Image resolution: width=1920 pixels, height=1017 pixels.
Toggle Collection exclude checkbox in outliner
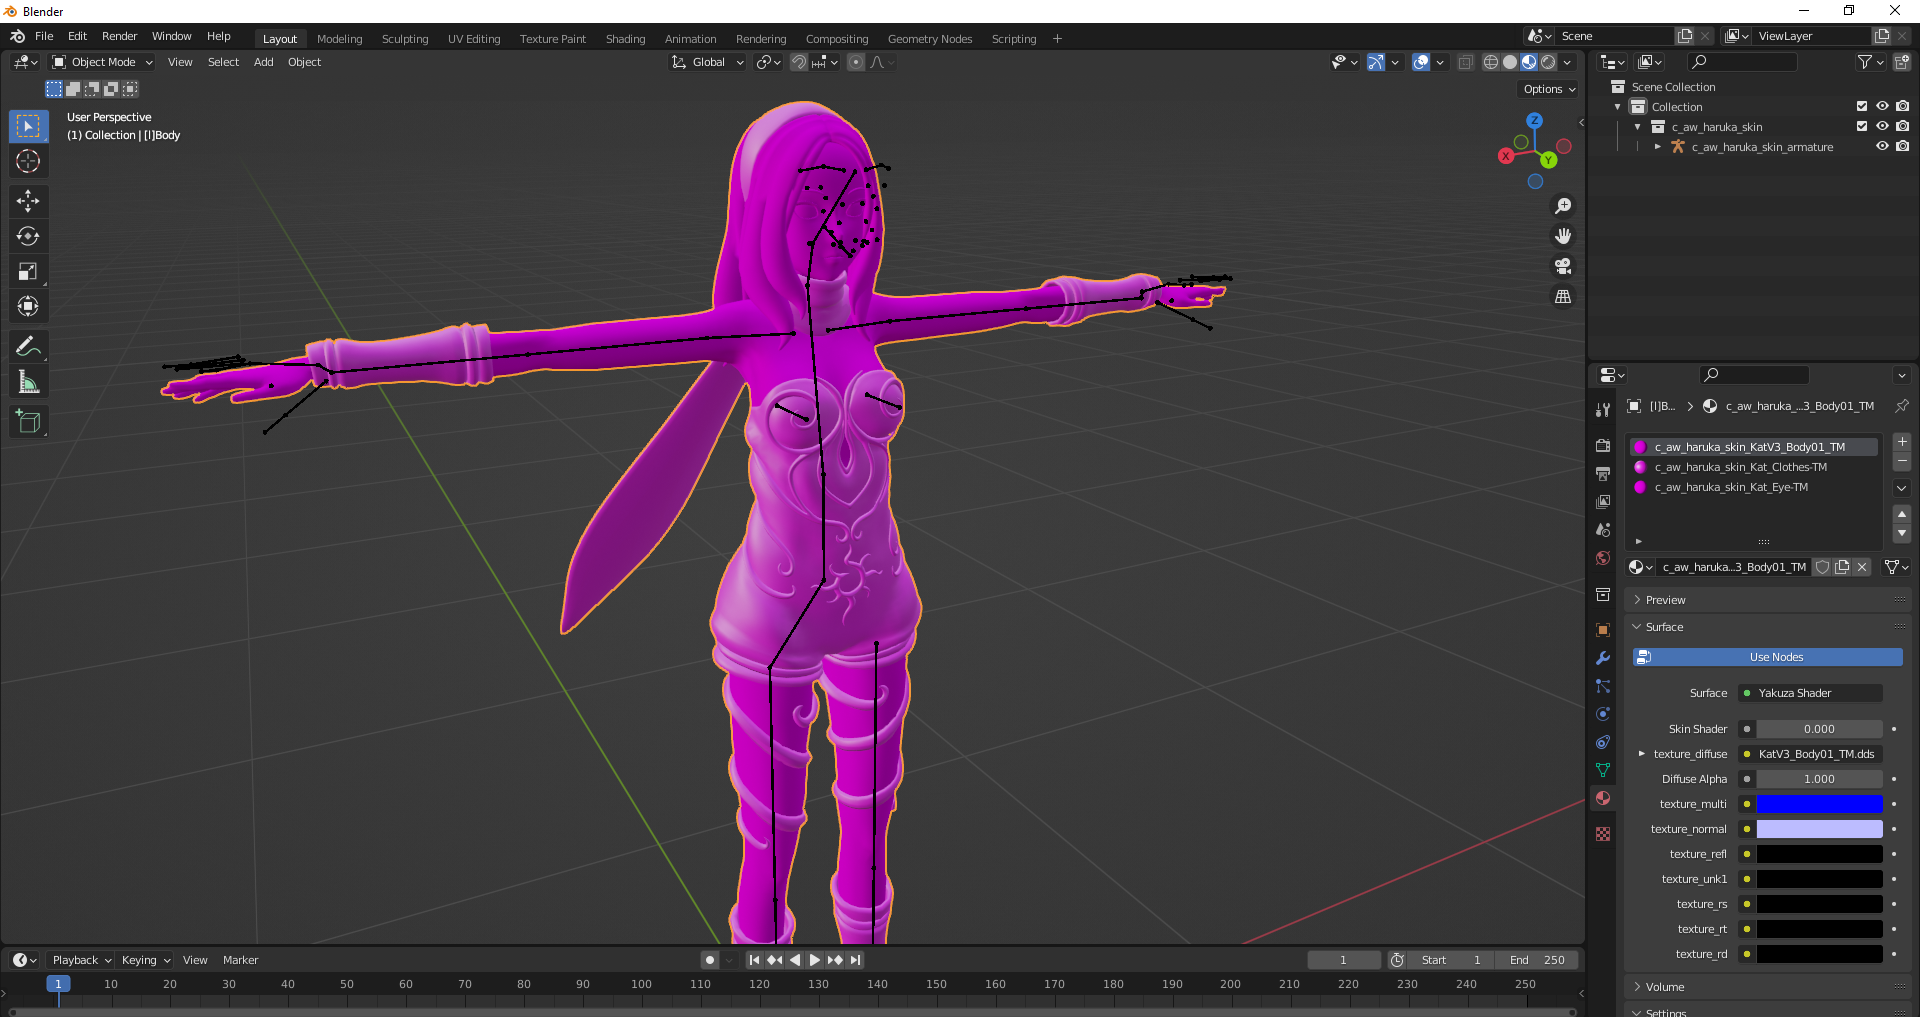(1862, 106)
